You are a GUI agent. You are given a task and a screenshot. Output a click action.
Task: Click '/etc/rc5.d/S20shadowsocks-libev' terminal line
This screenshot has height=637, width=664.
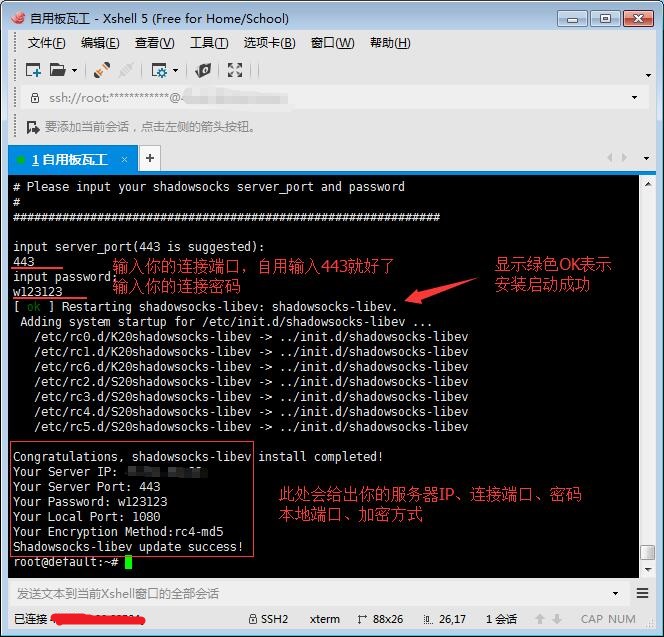pyautogui.click(x=251, y=427)
